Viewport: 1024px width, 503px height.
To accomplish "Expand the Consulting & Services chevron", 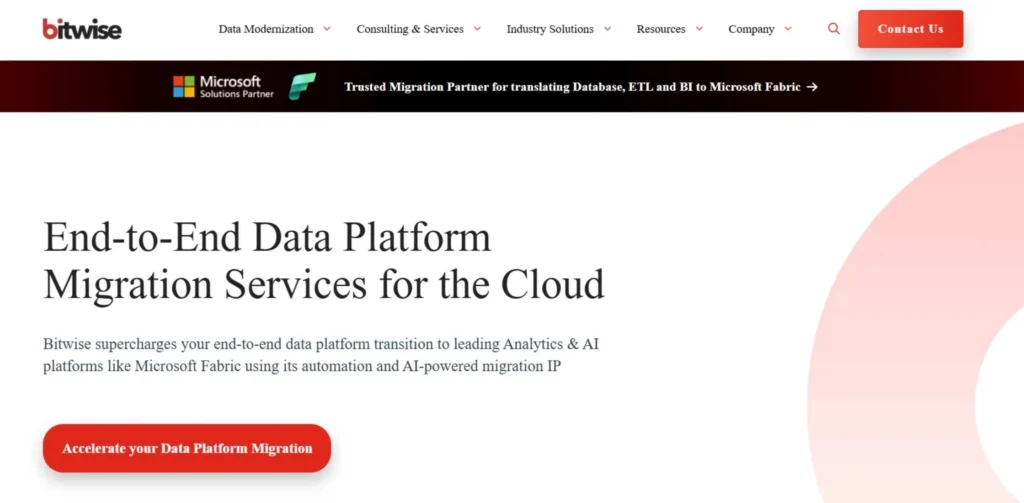I will click(477, 29).
